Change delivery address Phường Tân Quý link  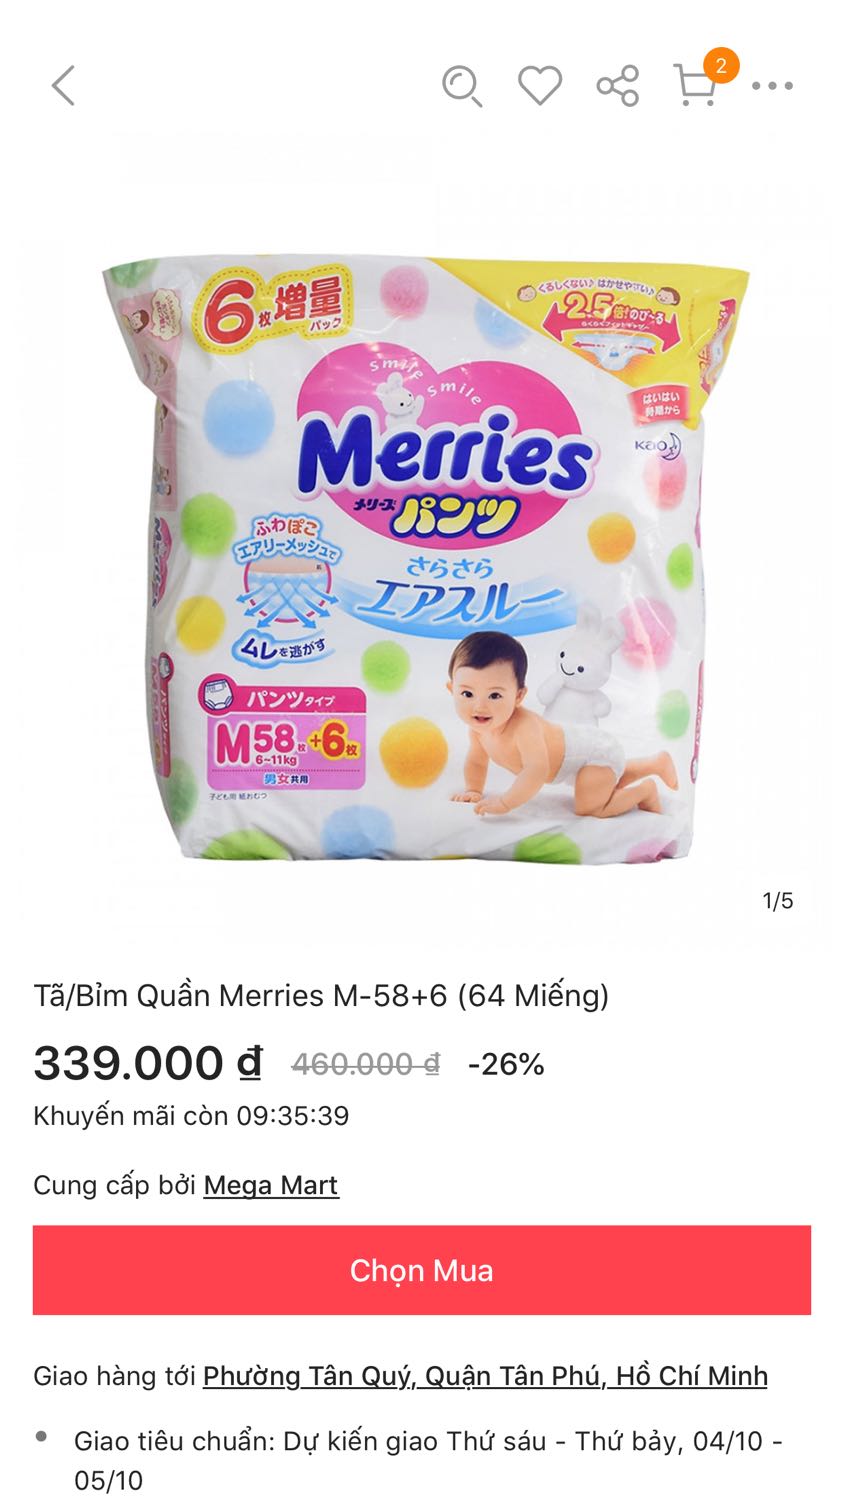click(485, 1376)
